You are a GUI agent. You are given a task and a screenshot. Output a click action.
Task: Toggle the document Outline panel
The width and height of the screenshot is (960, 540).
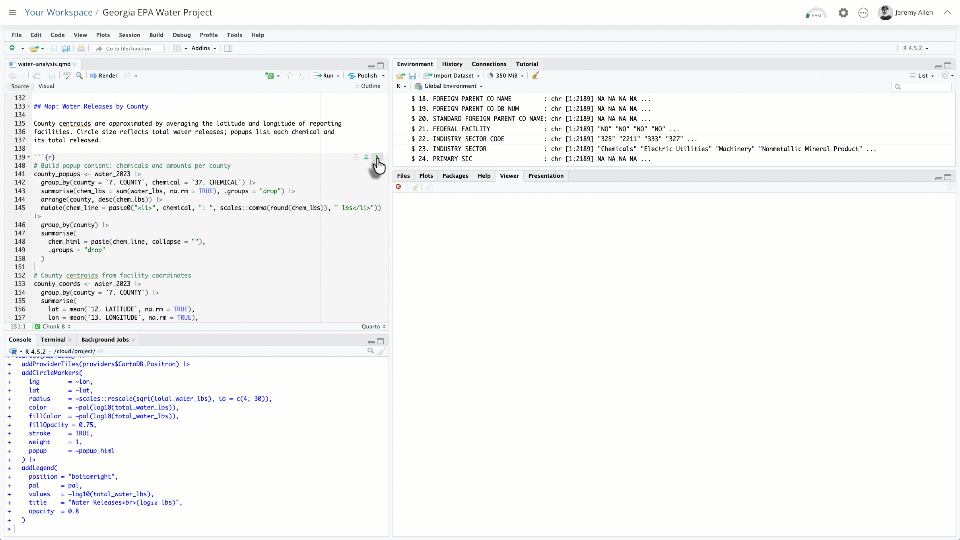pos(370,86)
